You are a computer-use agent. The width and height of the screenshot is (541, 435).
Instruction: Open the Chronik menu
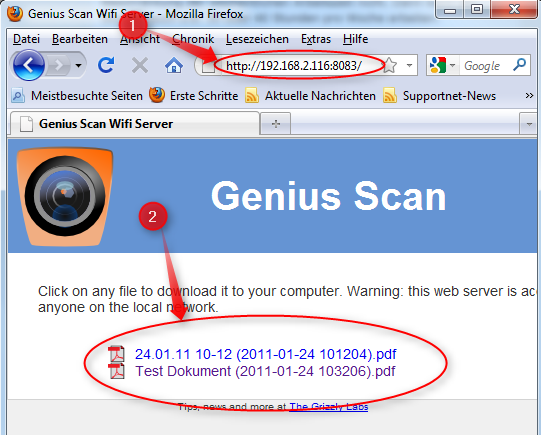click(193, 39)
